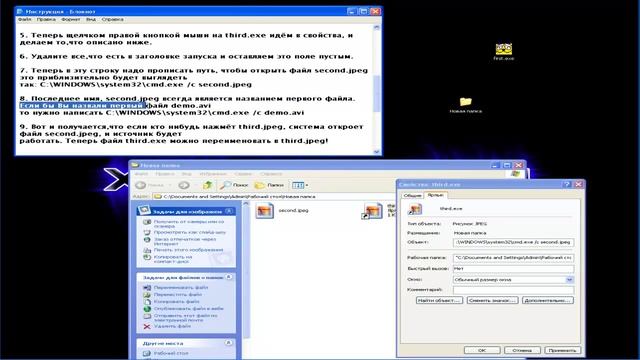The width and height of the screenshot is (640, 360).
Task: Click the highlighted text in Notepad step 8
Action: tap(82, 105)
